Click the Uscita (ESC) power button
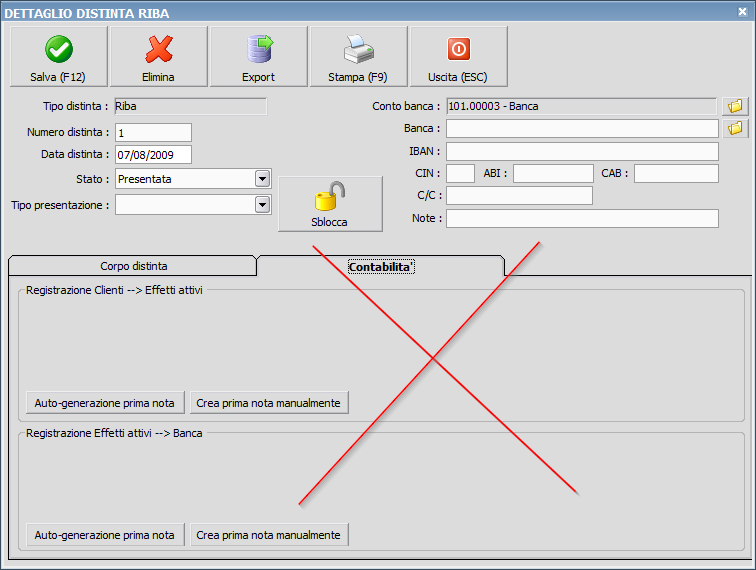 pyautogui.click(x=459, y=57)
